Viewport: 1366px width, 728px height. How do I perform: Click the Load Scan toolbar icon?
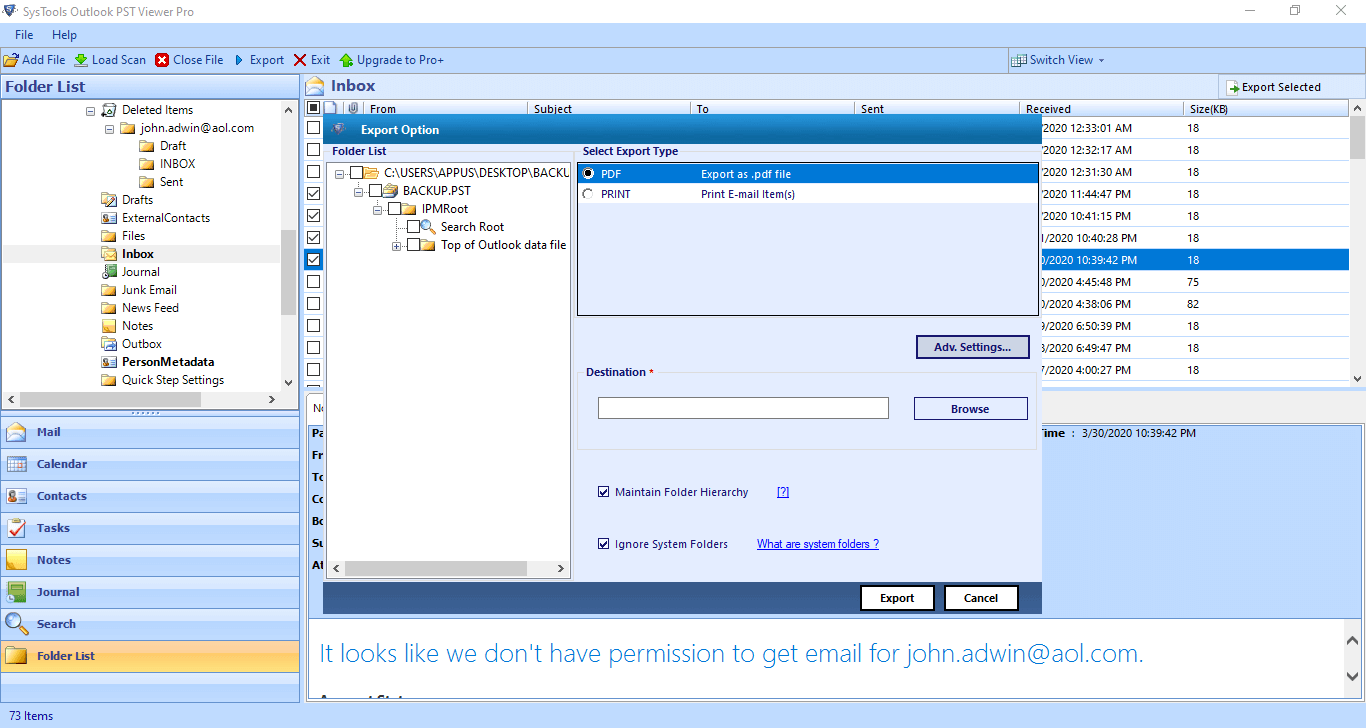[81, 60]
